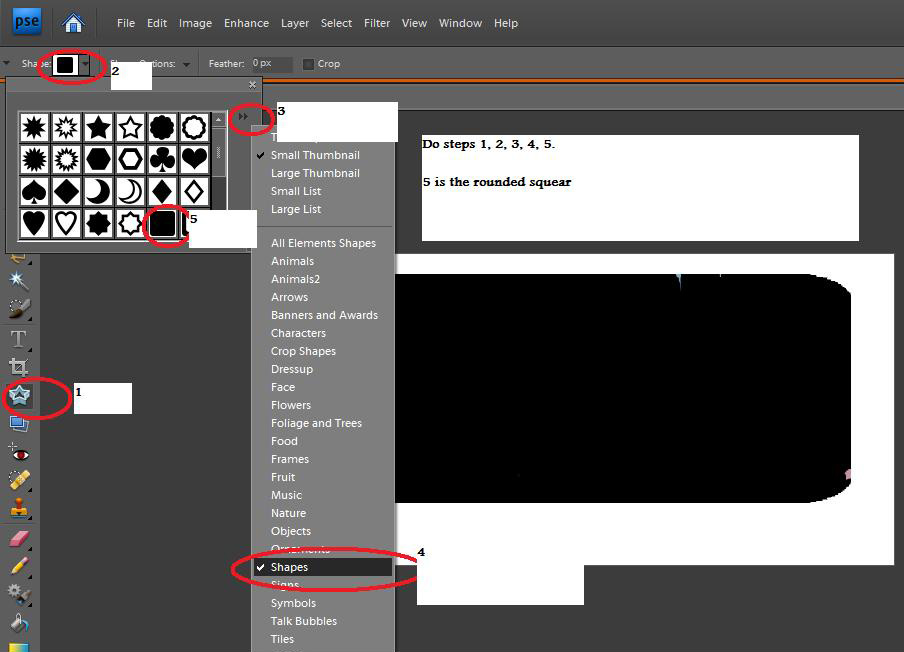Select Talk Bubbles shape category
Screen dimensions: 904x652
click(x=303, y=621)
